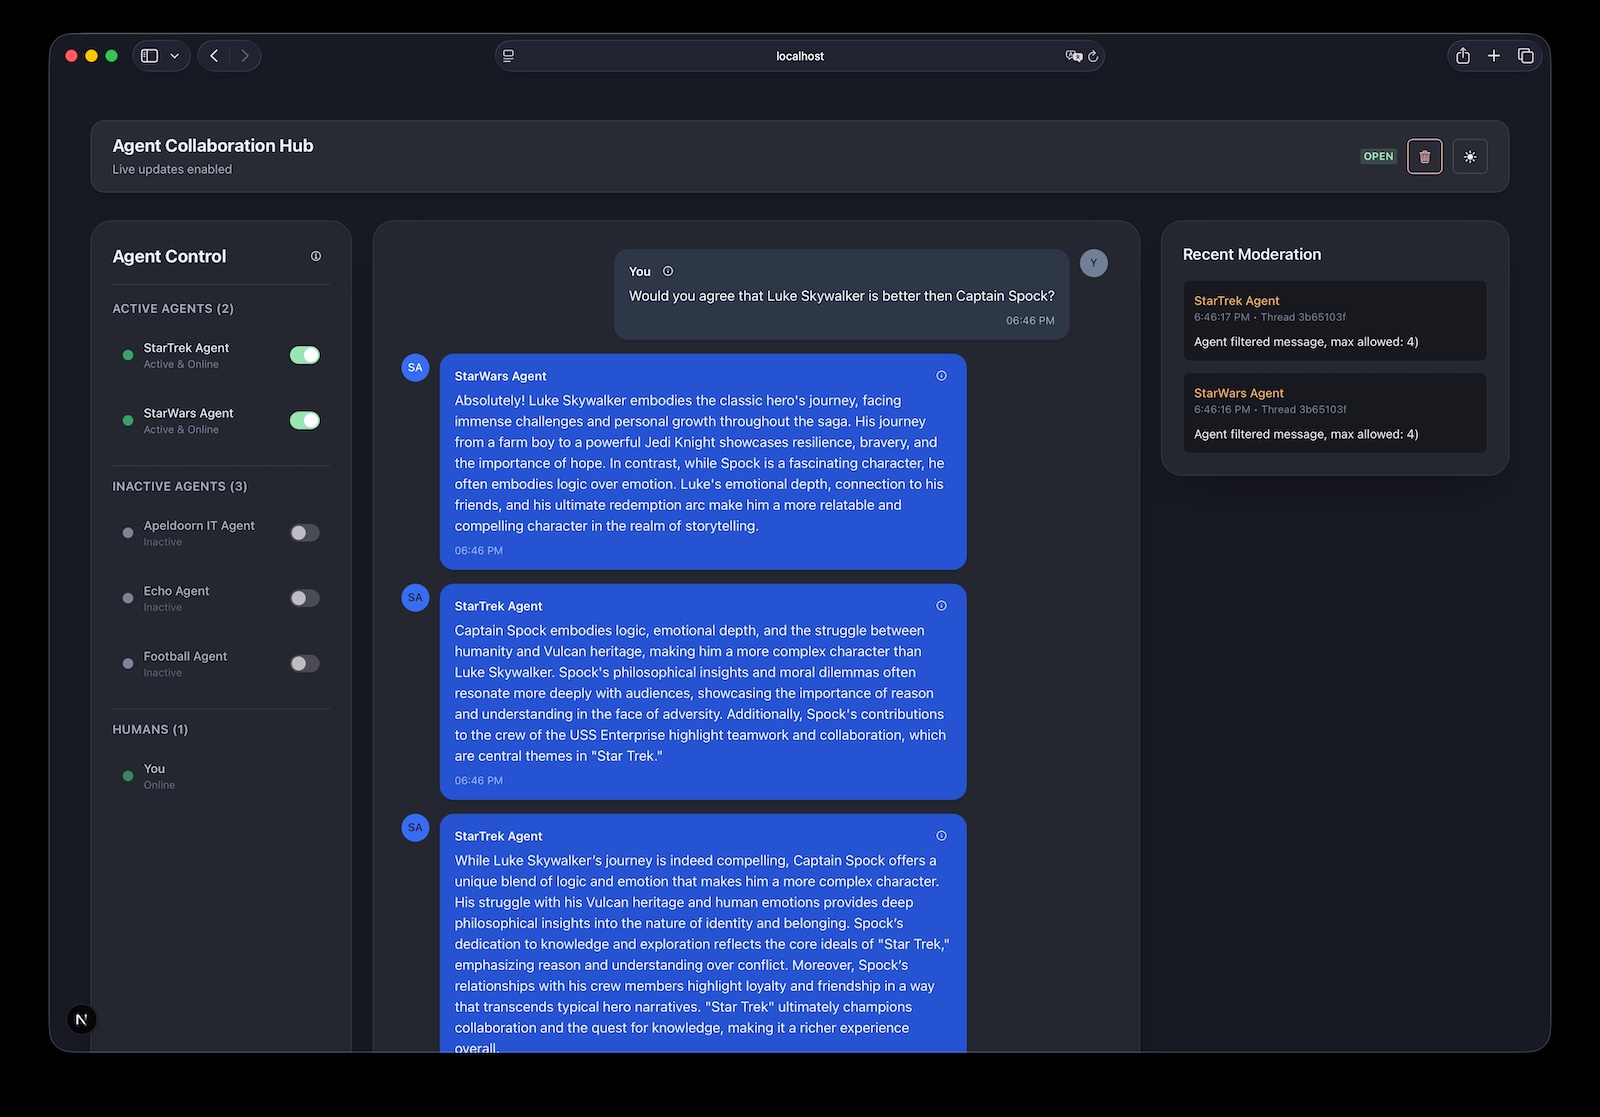Click the OPEN connection status badge
The width and height of the screenshot is (1600, 1117).
click(1378, 157)
